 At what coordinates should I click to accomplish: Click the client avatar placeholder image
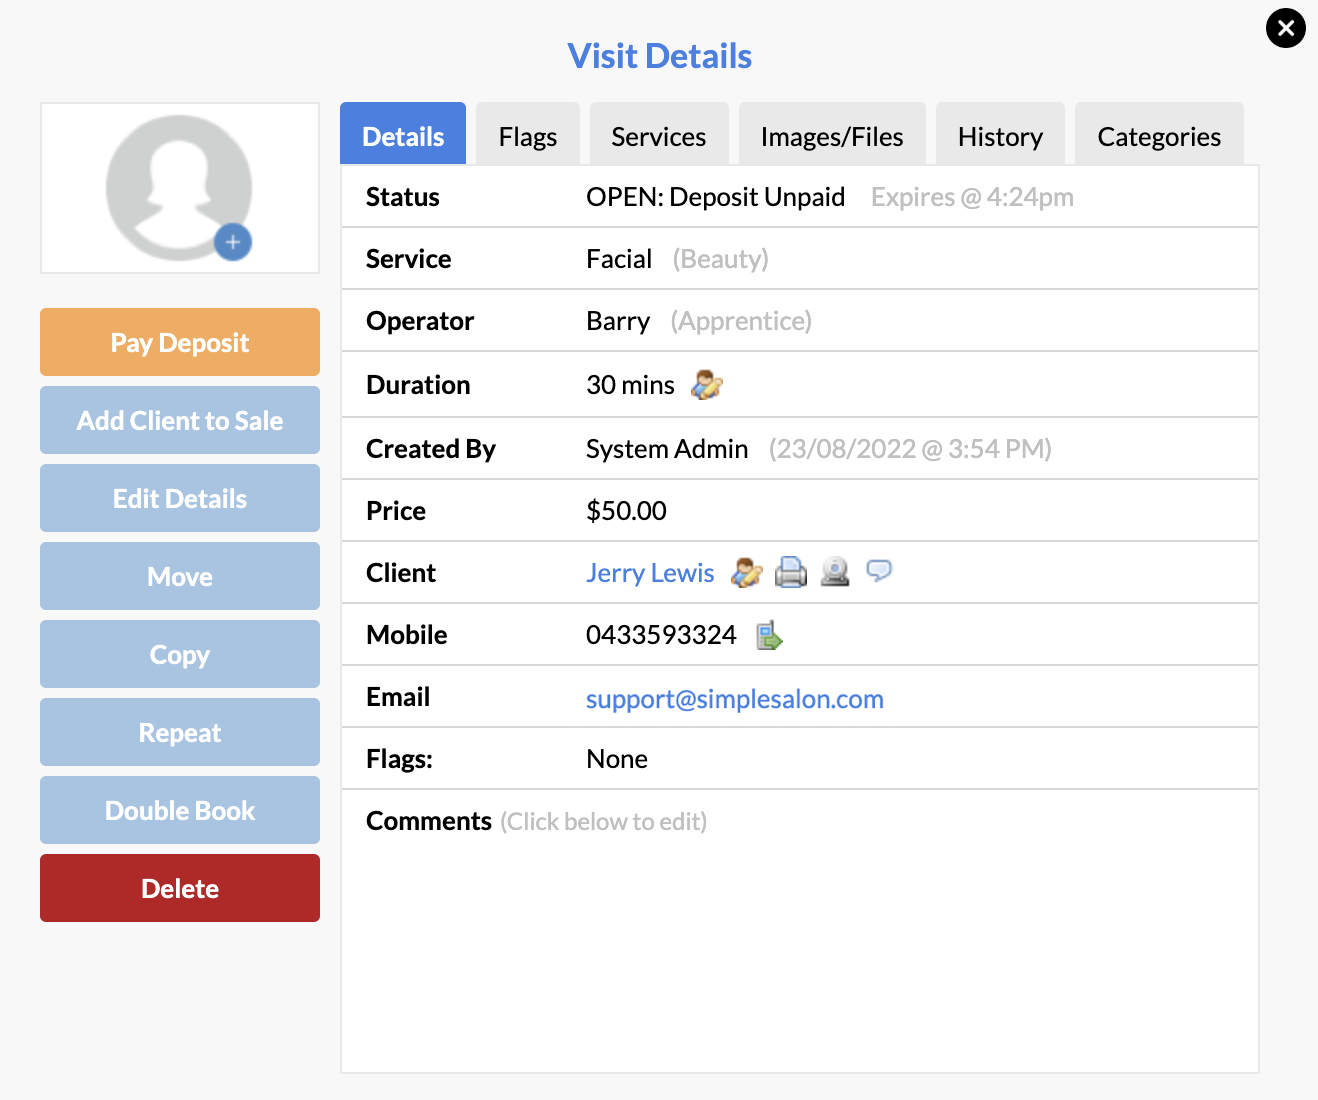tap(179, 188)
